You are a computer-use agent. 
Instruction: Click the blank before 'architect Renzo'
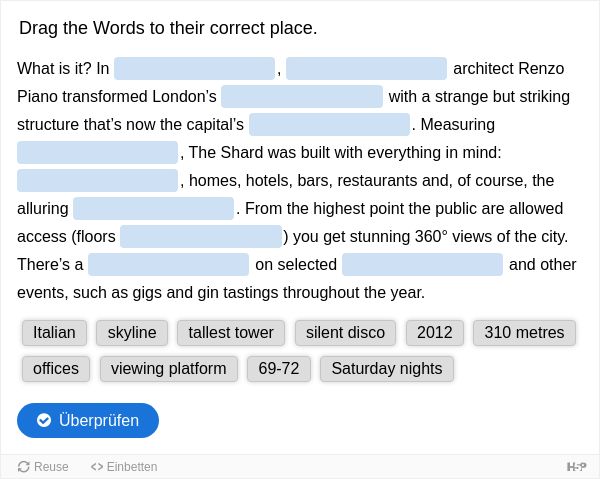tap(366, 68)
